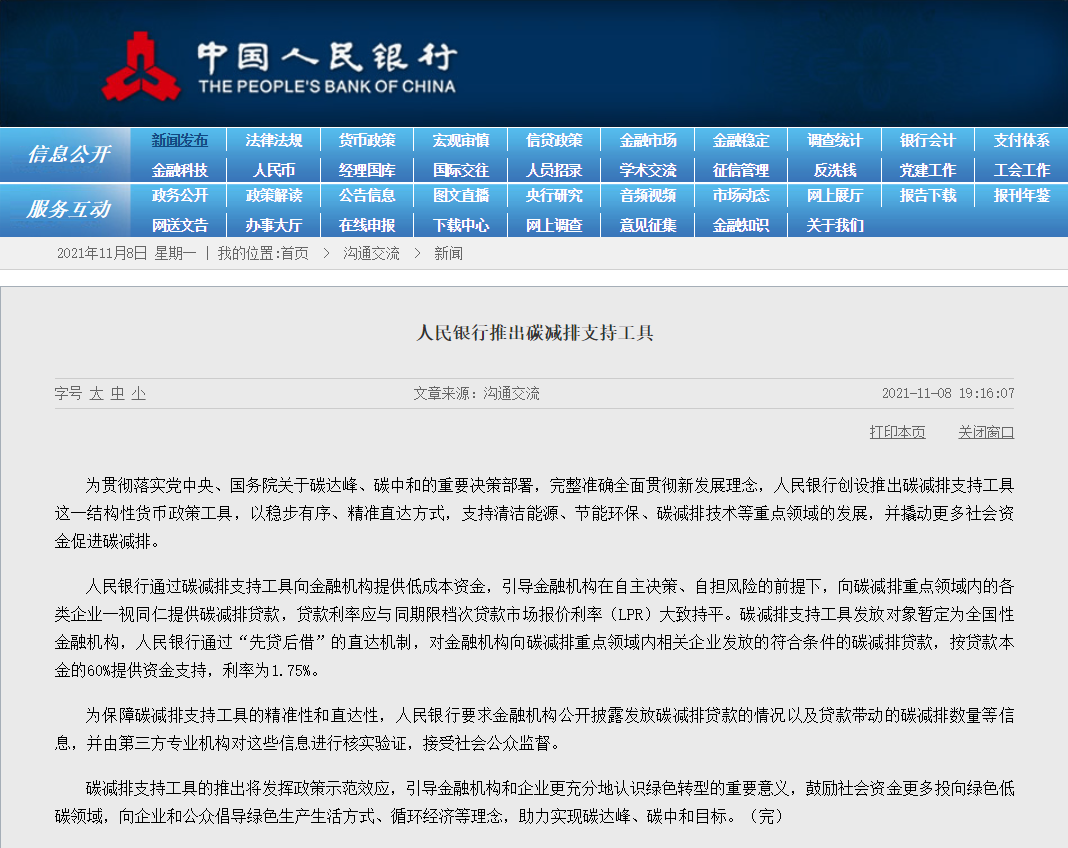Go to 图文直播 page
Screen dimensions: 1068x848
coord(461,195)
